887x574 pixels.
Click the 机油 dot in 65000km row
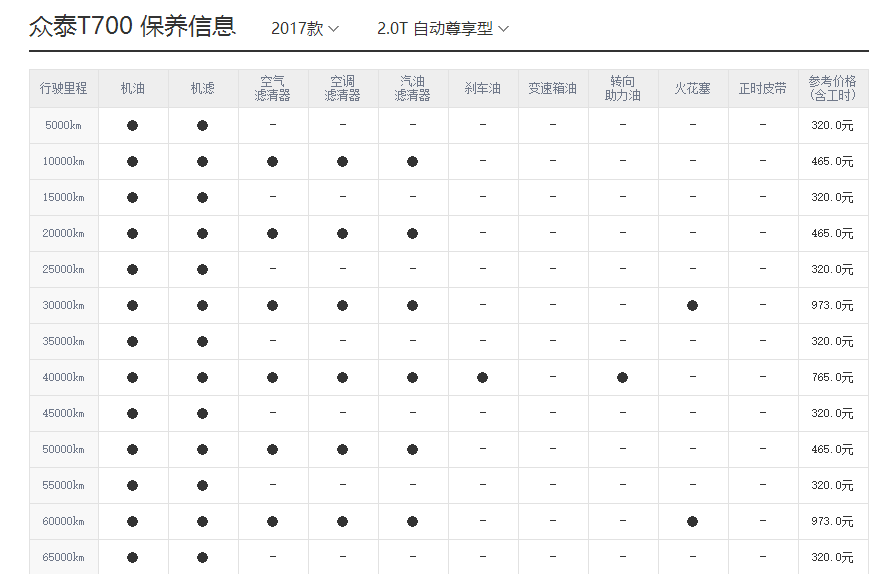click(x=132, y=557)
